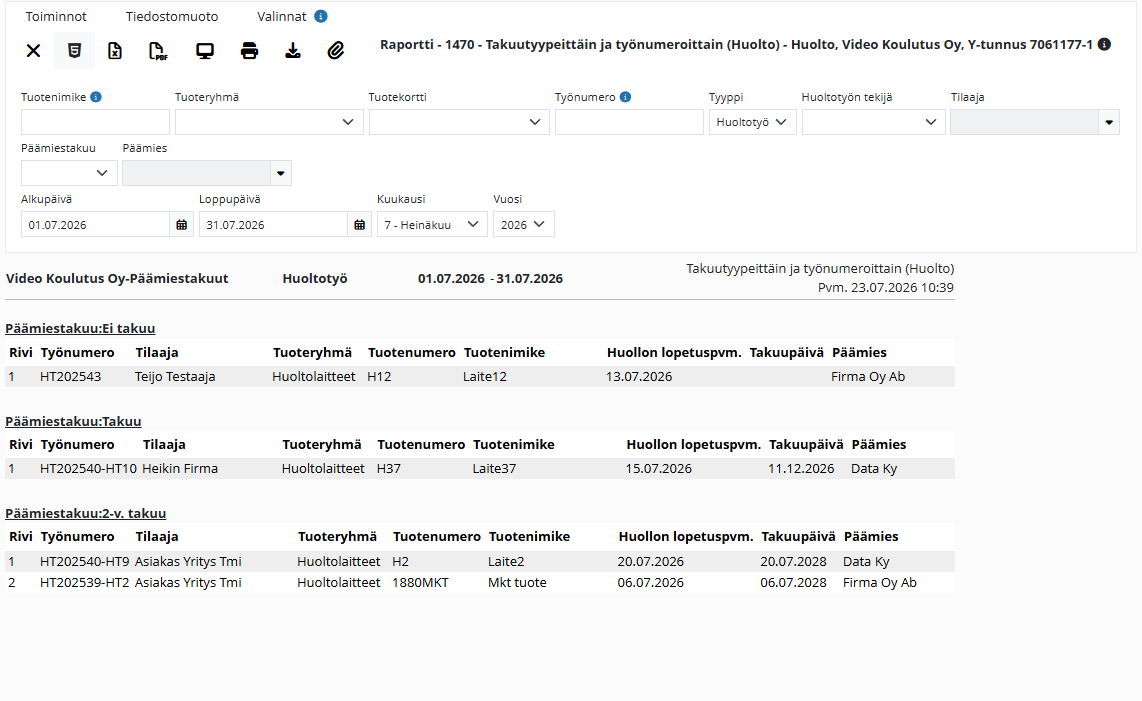This screenshot has width=1142, height=701.
Task: Select work number HT202540-HT9
Action: point(84,562)
